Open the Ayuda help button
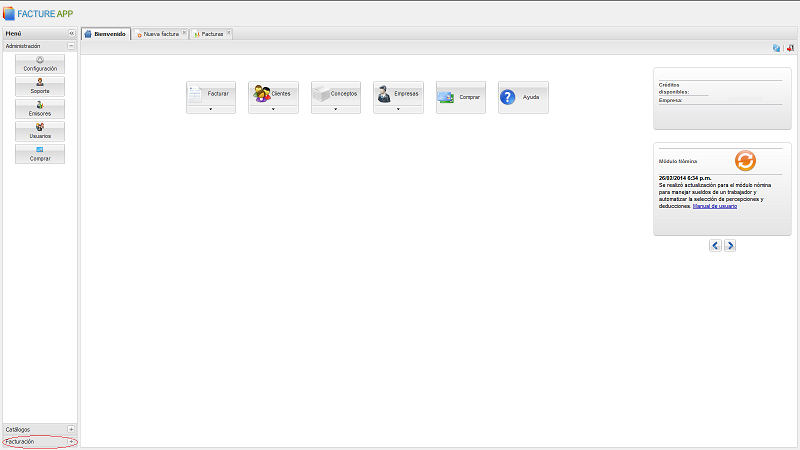800x450 pixels. click(523, 97)
